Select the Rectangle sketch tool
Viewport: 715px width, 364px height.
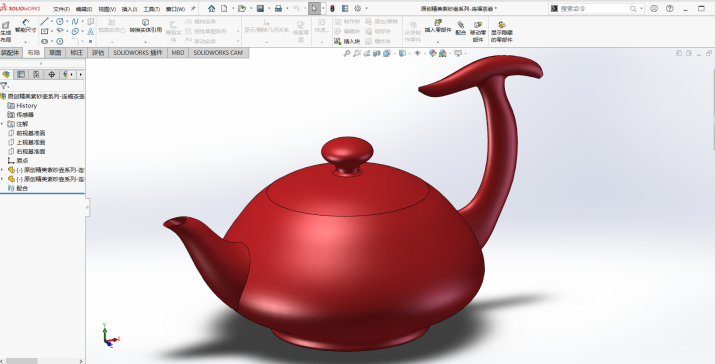point(44,31)
